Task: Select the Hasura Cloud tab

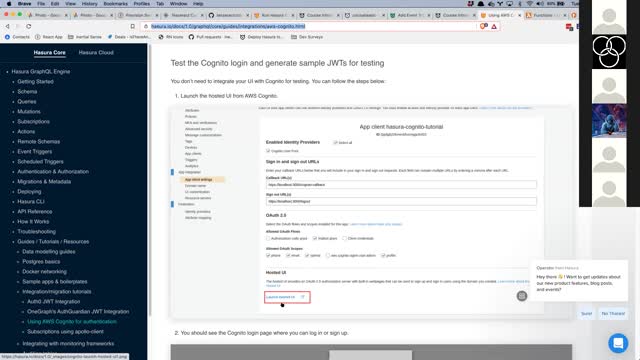Action: (x=96, y=53)
